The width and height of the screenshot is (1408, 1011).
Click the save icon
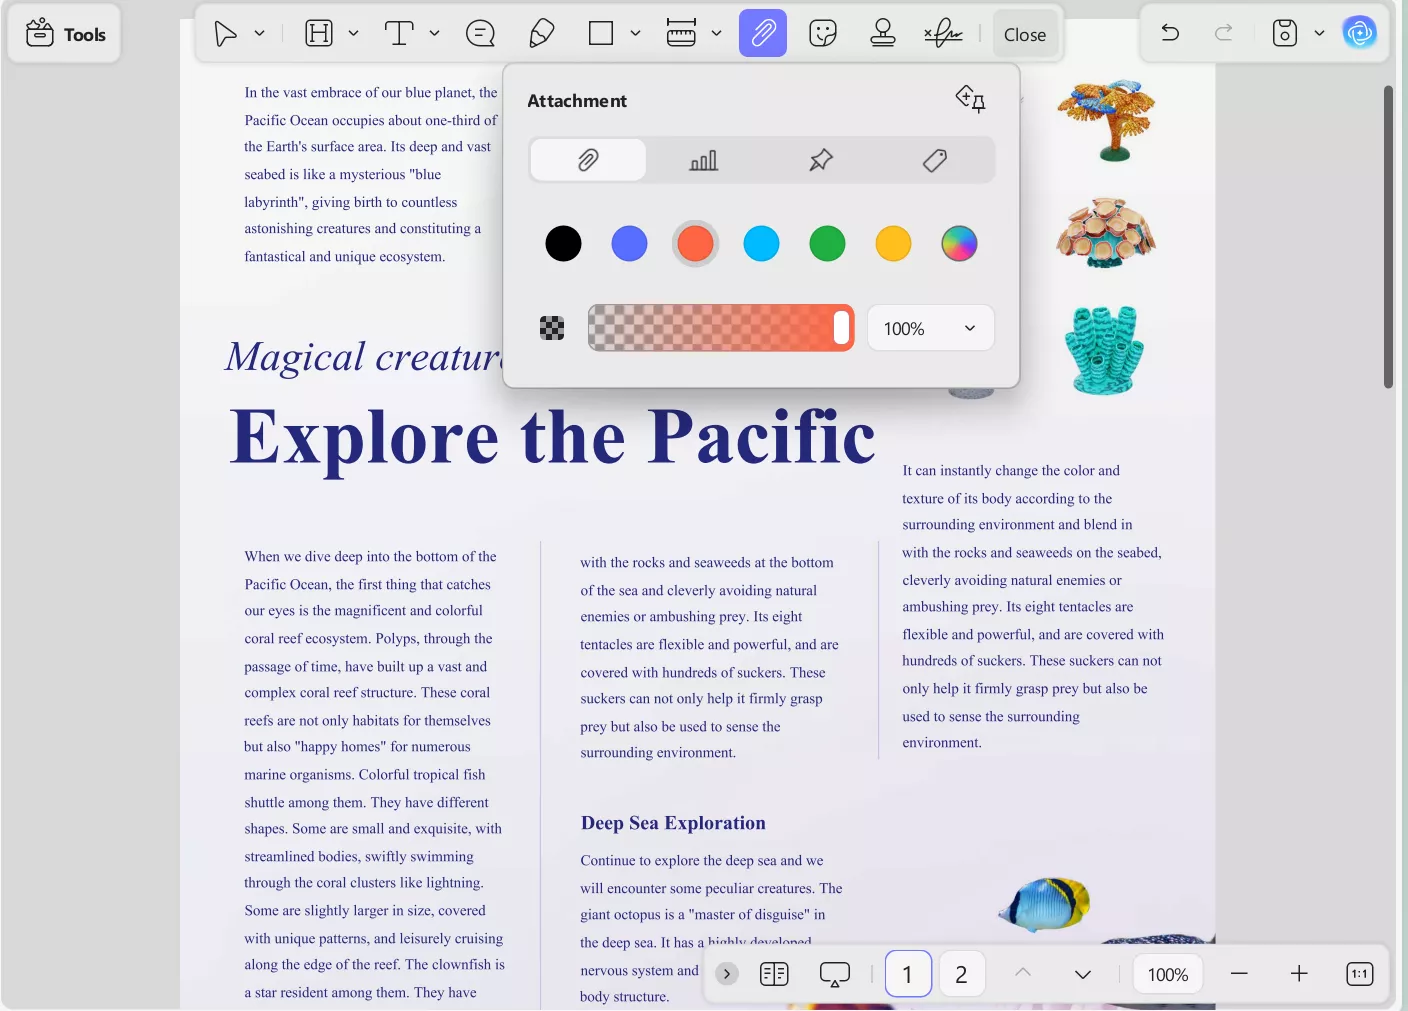click(1285, 34)
